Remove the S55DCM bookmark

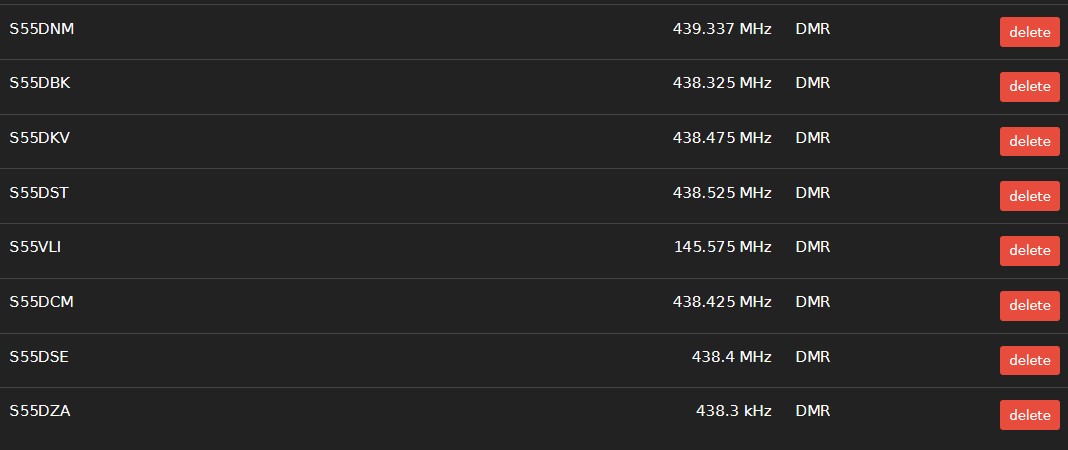click(1029, 306)
